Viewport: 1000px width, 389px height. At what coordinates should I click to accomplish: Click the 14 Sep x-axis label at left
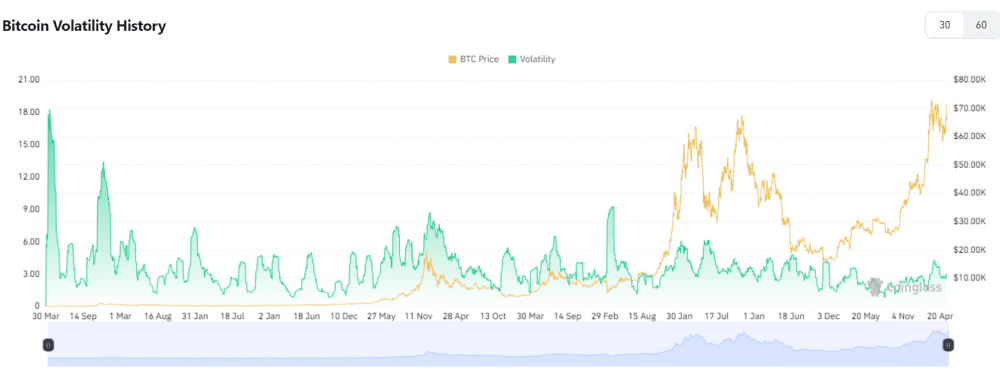point(84,316)
